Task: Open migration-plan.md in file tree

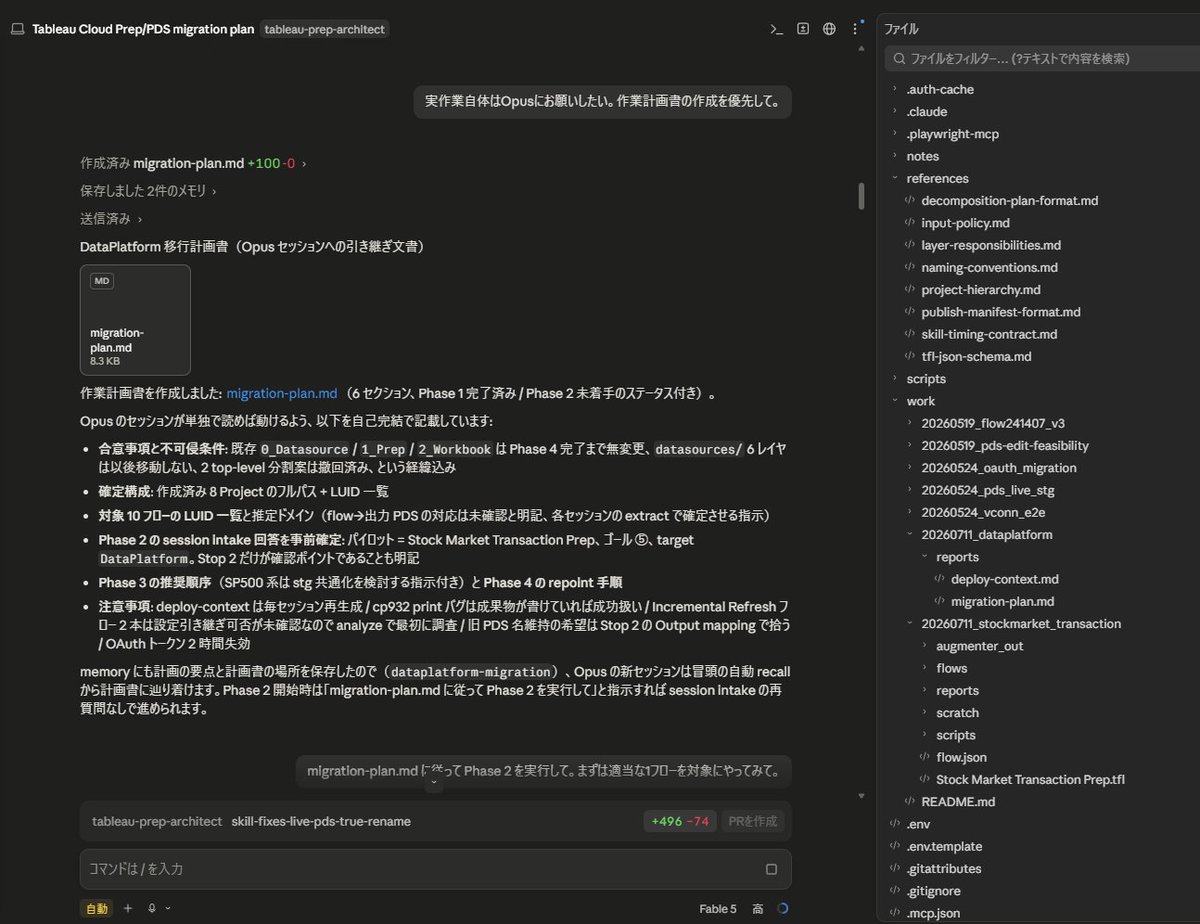Action: [x=1003, y=601]
